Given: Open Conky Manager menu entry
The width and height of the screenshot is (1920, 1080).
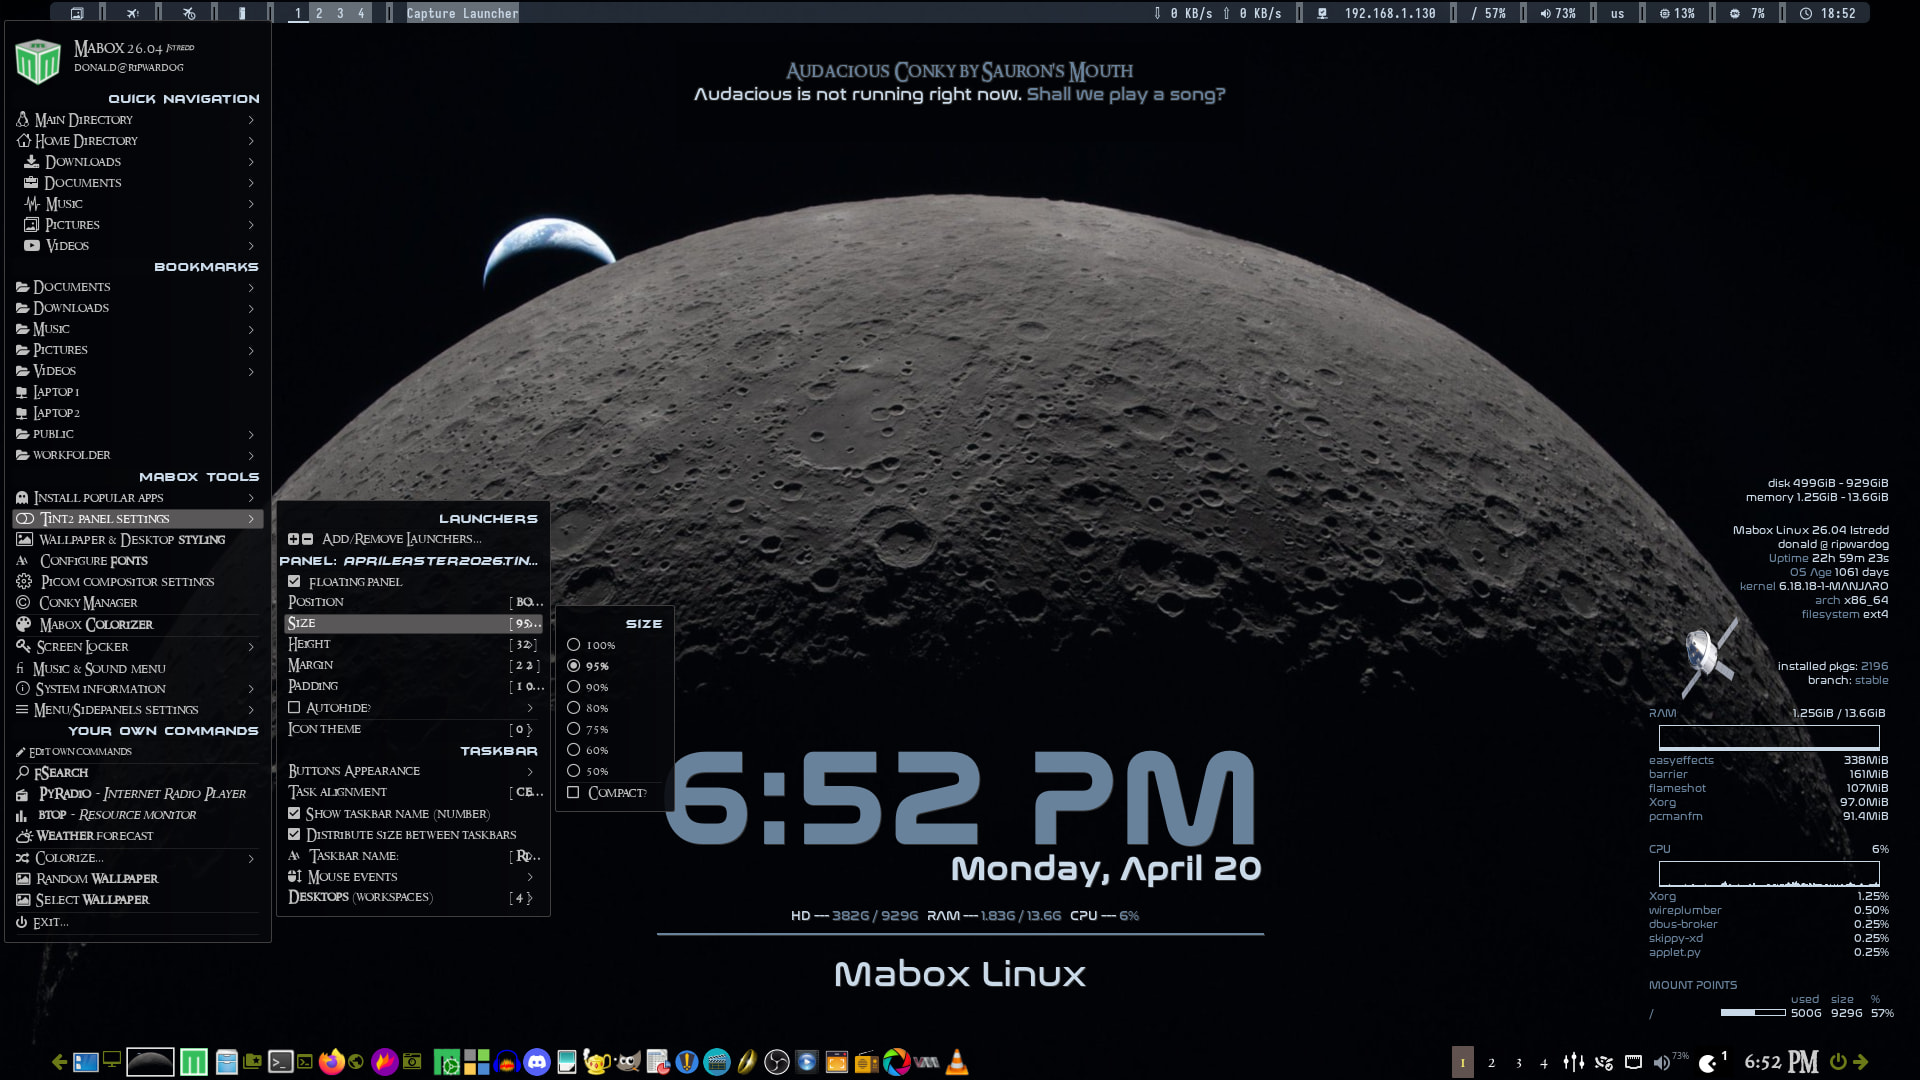Looking at the screenshot, I should (x=88, y=603).
